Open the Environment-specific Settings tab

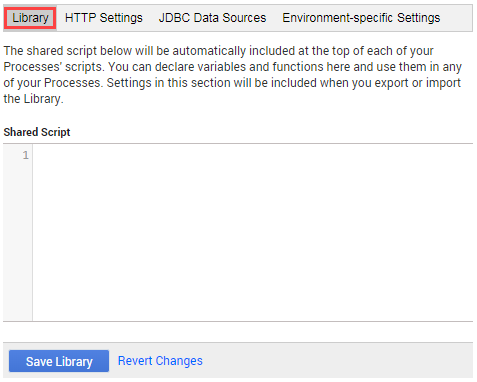pyautogui.click(x=361, y=18)
